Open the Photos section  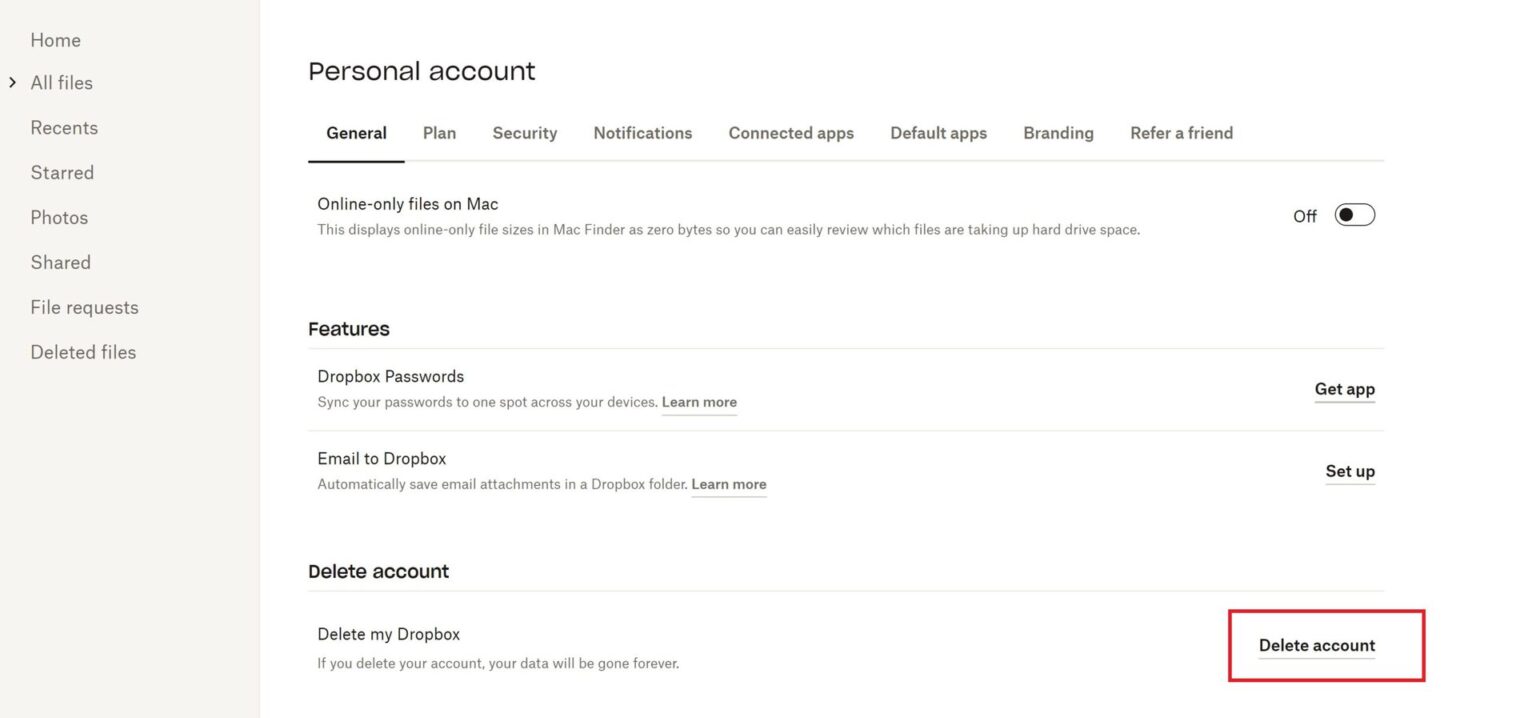(58, 217)
